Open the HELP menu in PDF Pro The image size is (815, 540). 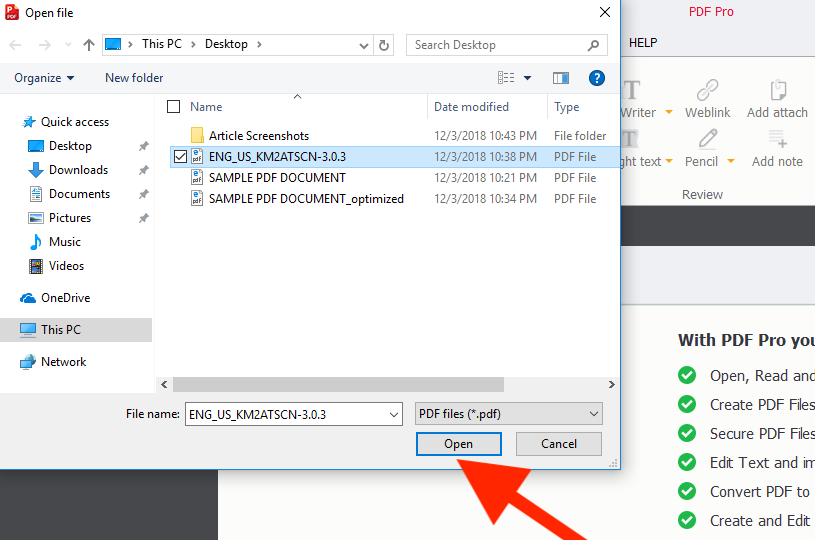[x=643, y=43]
